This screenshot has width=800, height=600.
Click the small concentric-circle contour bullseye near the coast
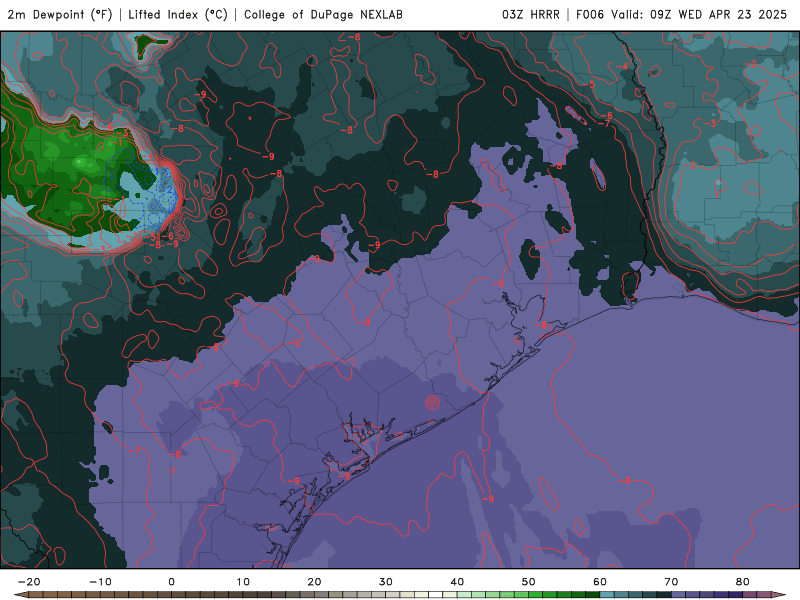pos(432,403)
